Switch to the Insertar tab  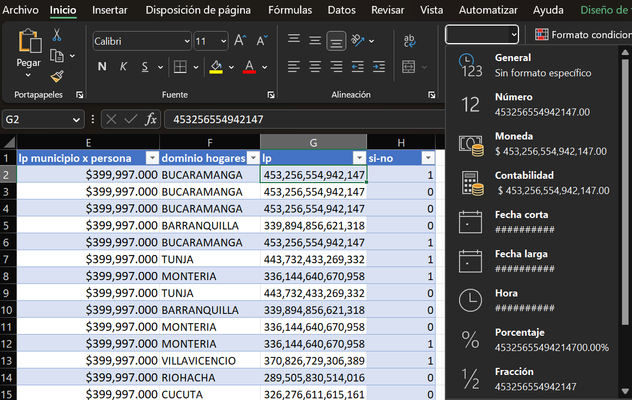coord(110,10)
